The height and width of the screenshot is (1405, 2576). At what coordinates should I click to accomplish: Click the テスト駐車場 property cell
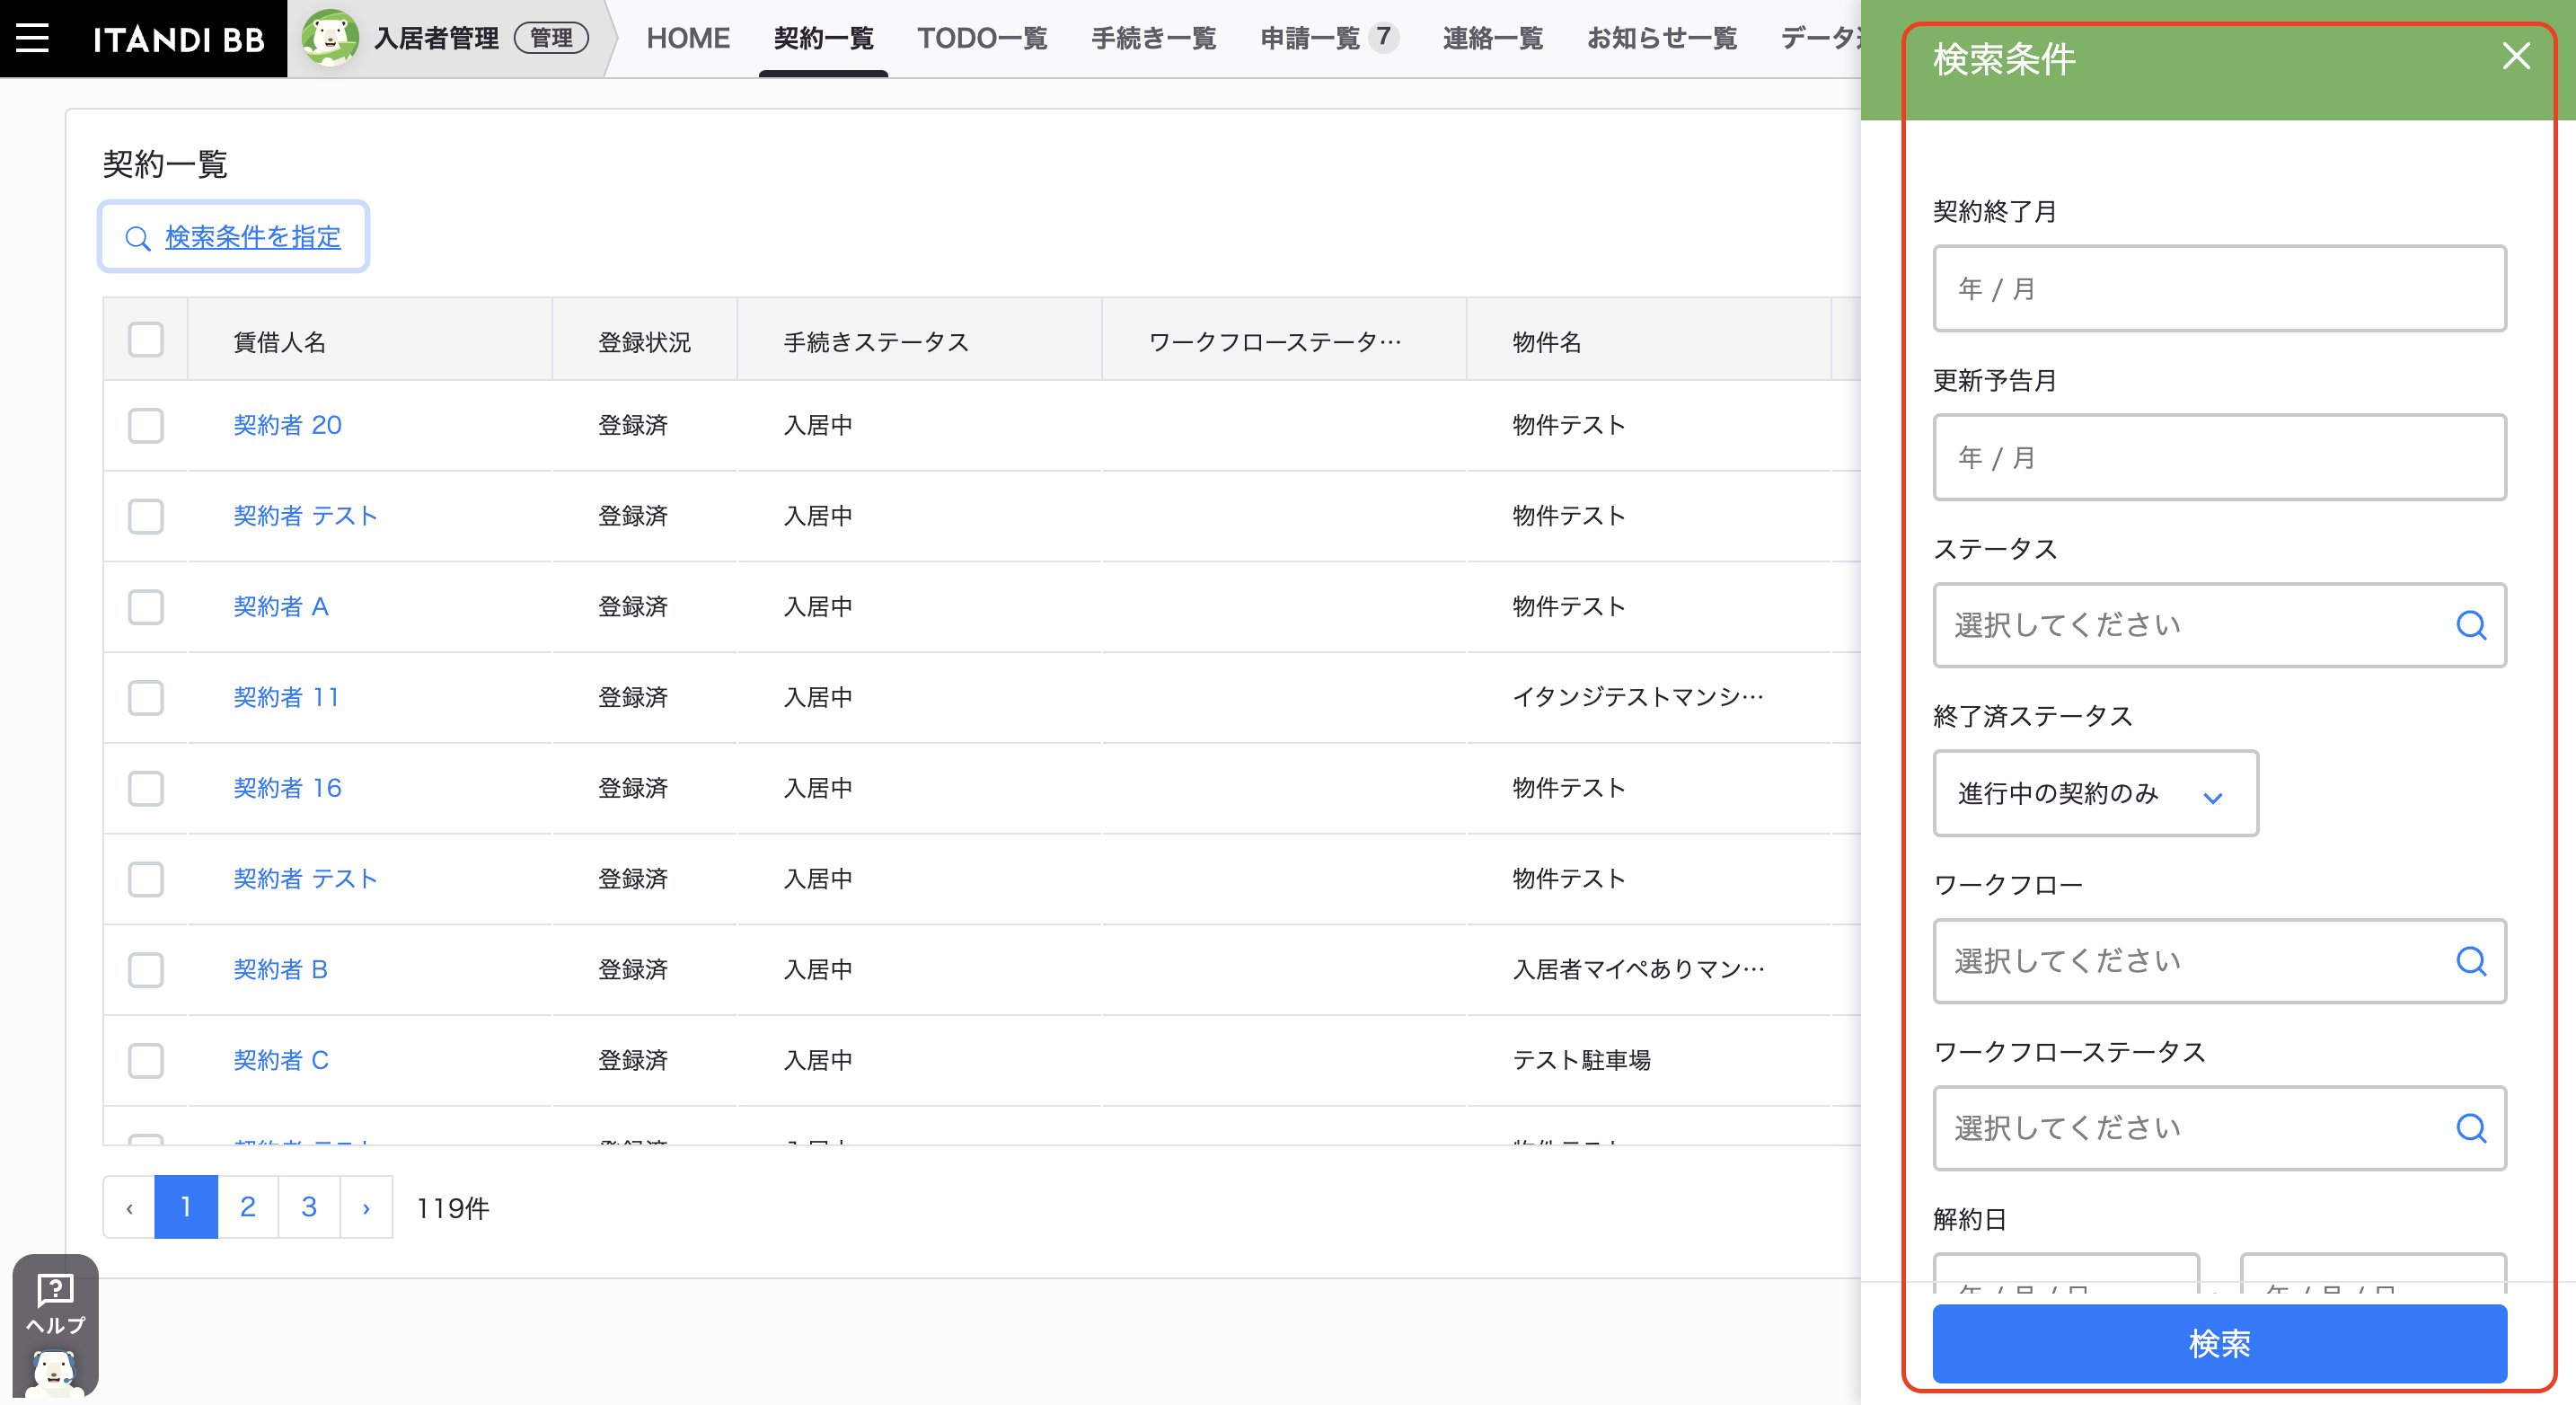pos(1581,1060)
